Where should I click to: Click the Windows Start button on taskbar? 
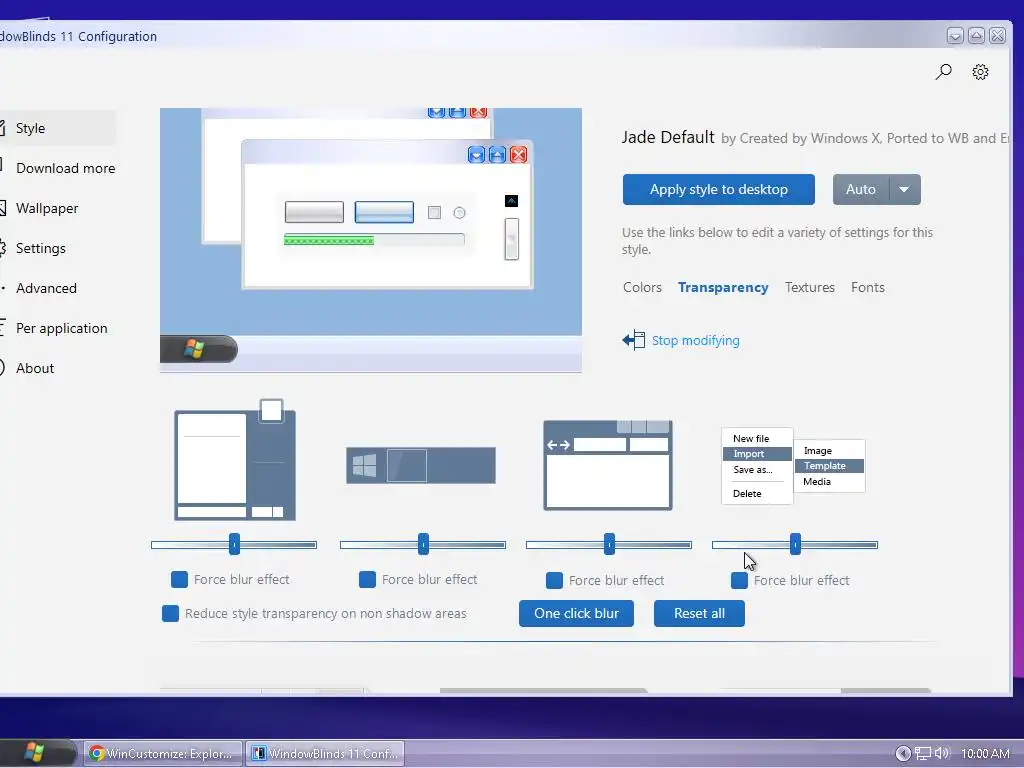point(35,753)
